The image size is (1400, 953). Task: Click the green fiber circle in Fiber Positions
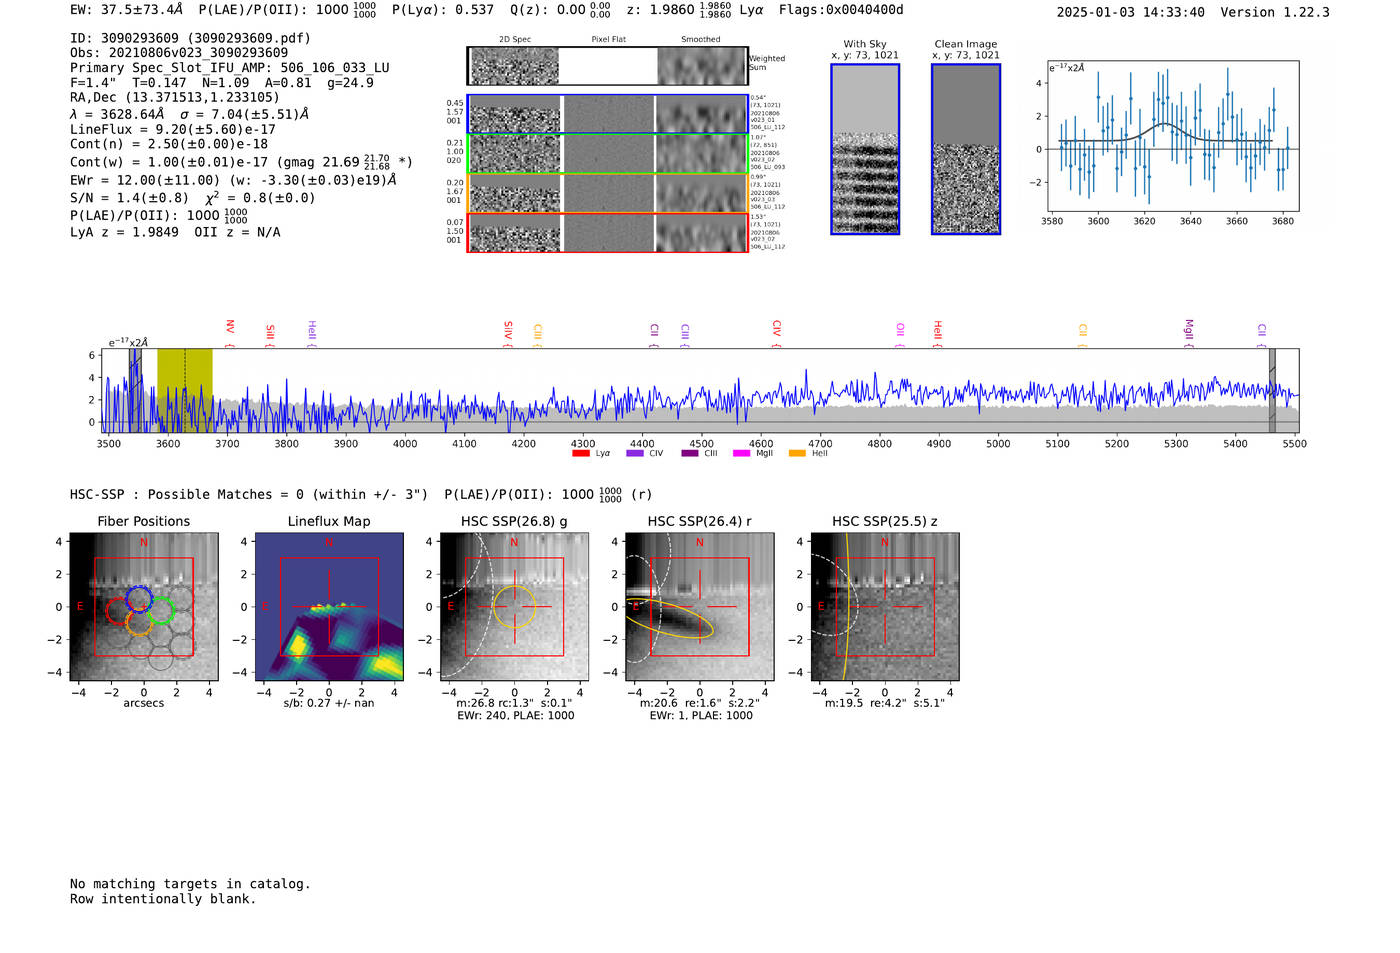click(161, 610)
